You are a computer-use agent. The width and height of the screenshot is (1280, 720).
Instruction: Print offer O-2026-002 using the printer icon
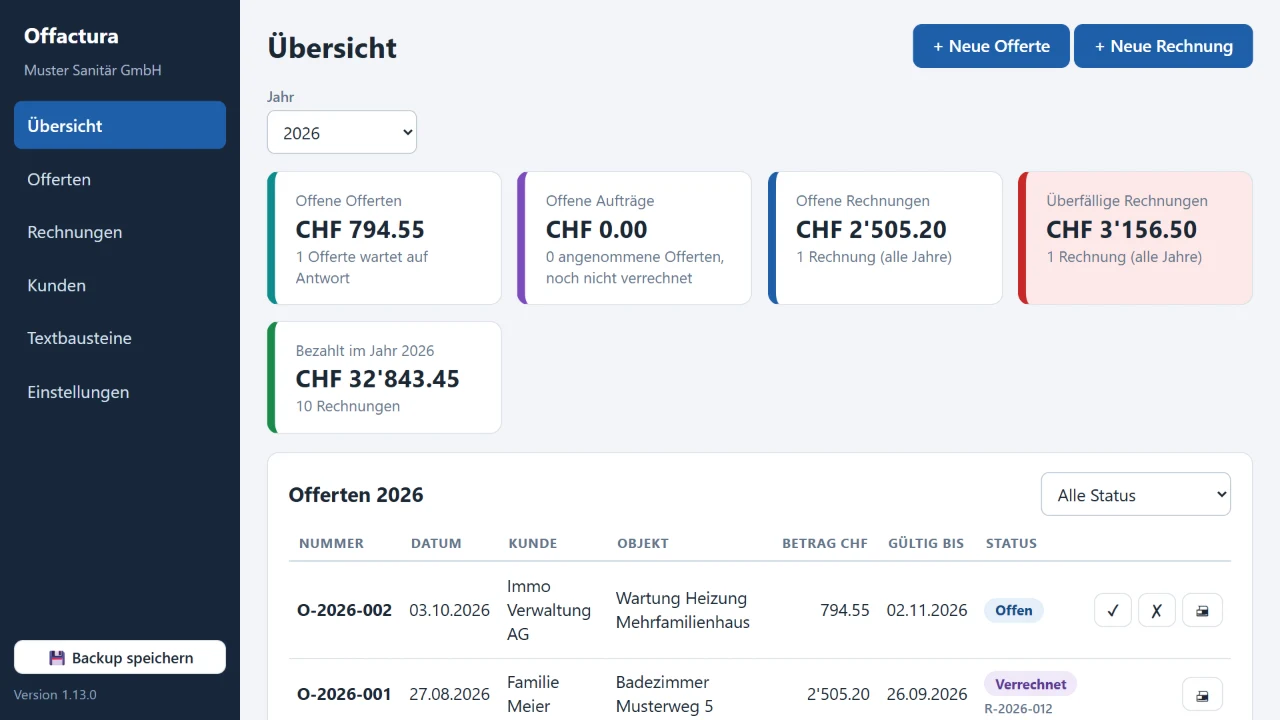[1202, 610]
